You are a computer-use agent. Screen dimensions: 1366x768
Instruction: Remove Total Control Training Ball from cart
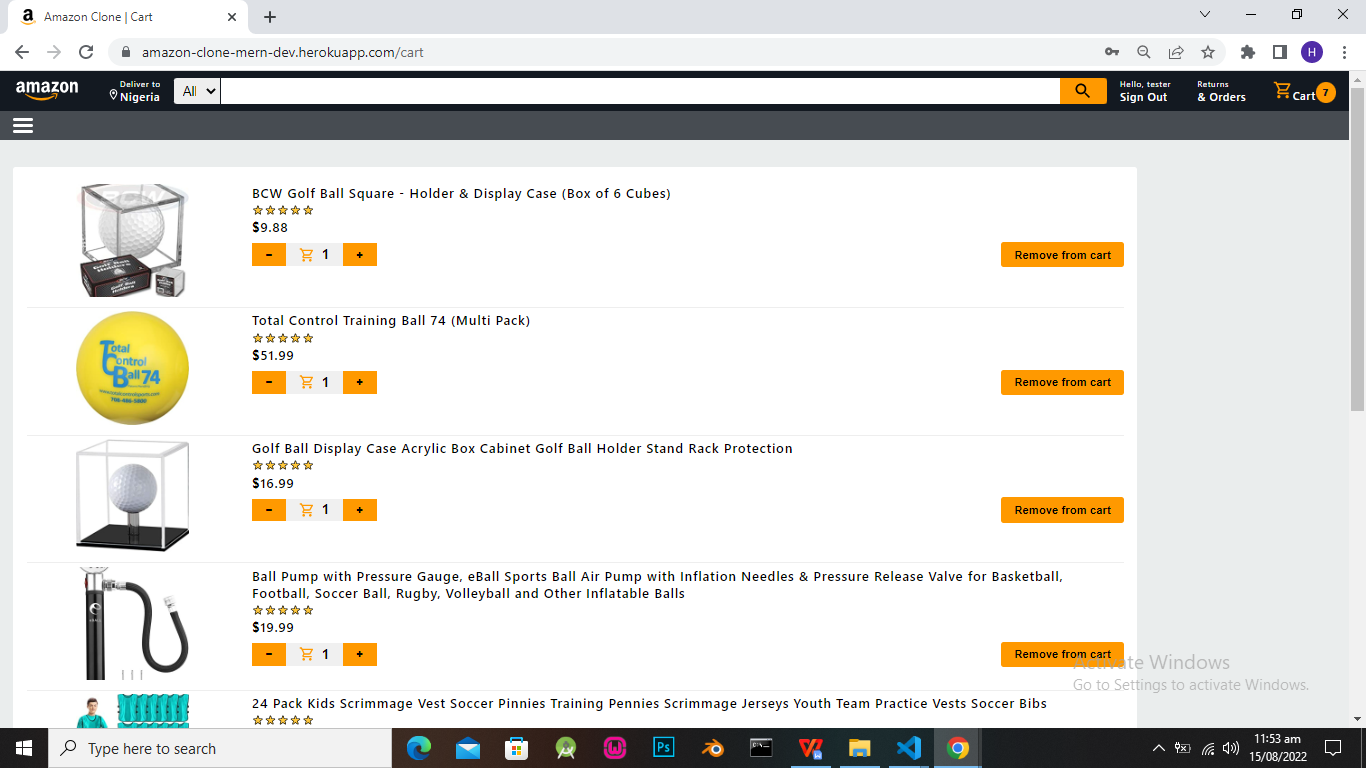(x=1062, y=382)
